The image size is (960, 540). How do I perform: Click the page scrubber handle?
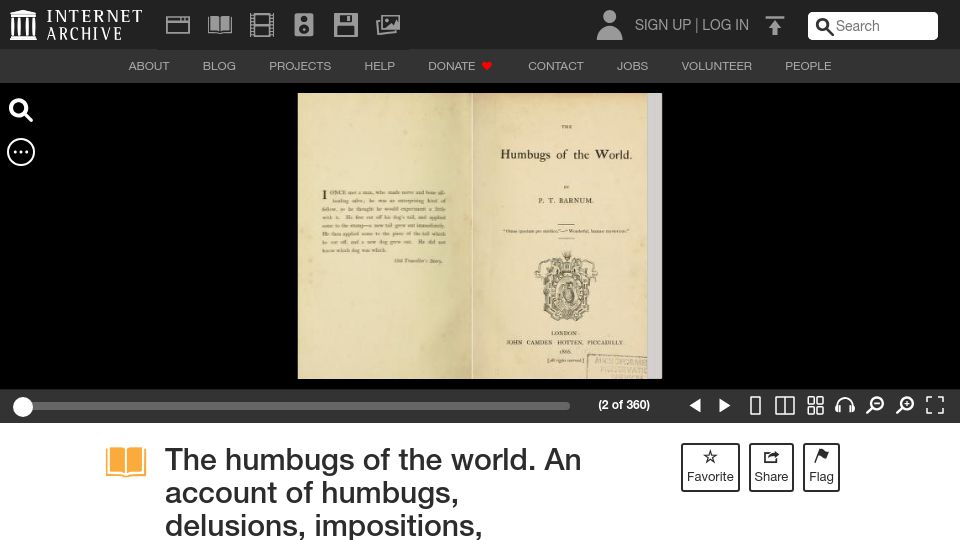coord(23,407)
